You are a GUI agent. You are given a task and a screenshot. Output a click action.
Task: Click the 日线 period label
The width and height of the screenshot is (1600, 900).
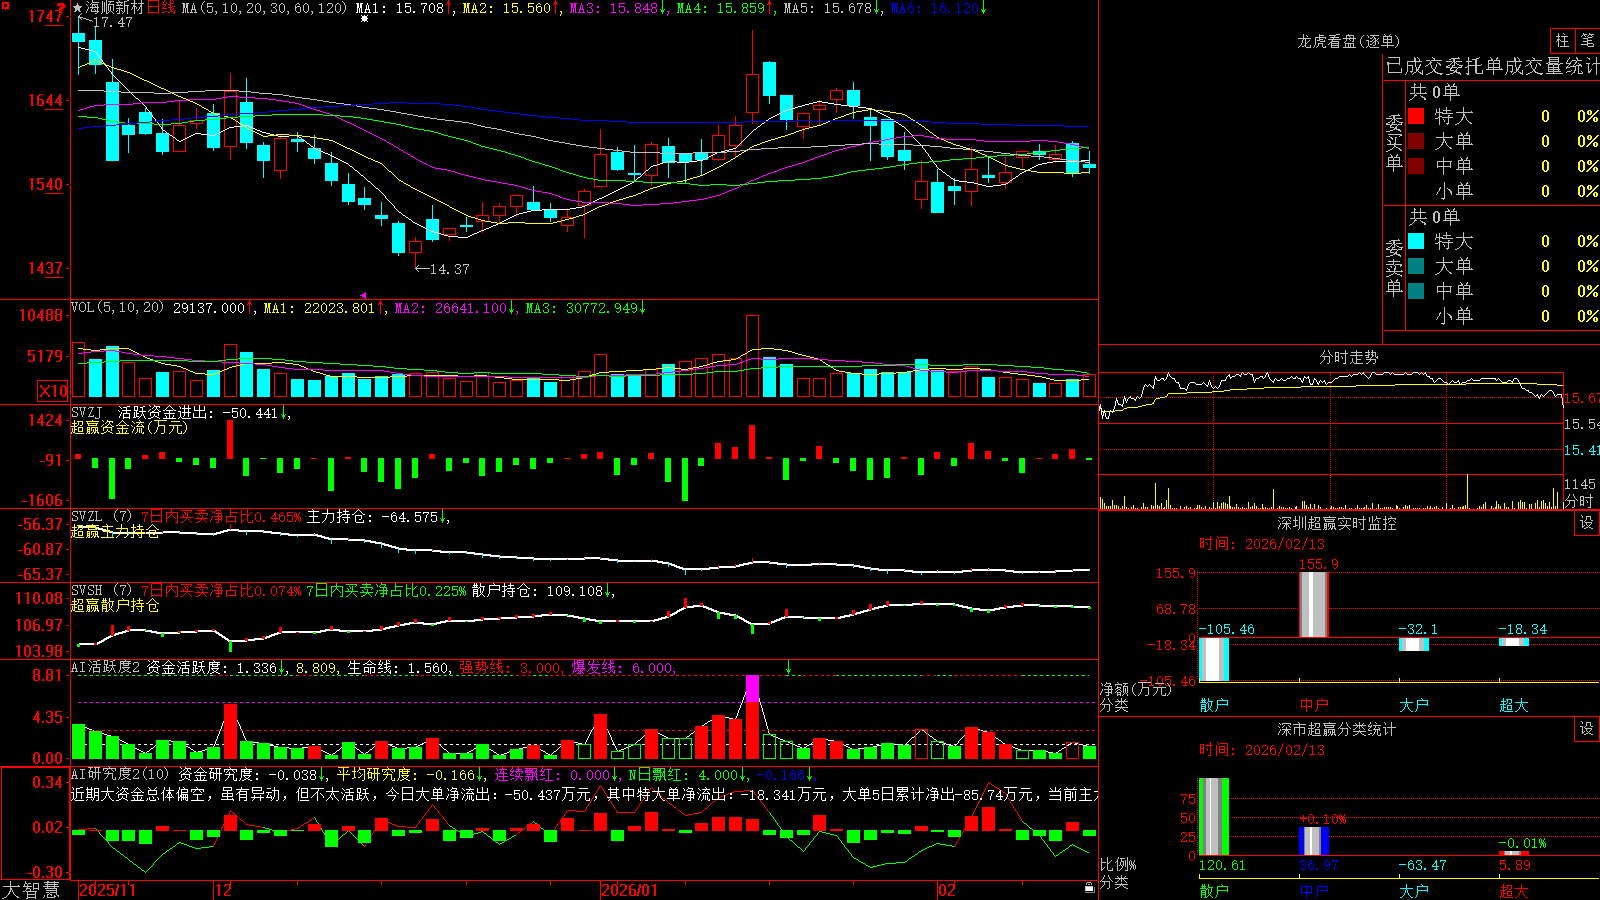(161, 8)
